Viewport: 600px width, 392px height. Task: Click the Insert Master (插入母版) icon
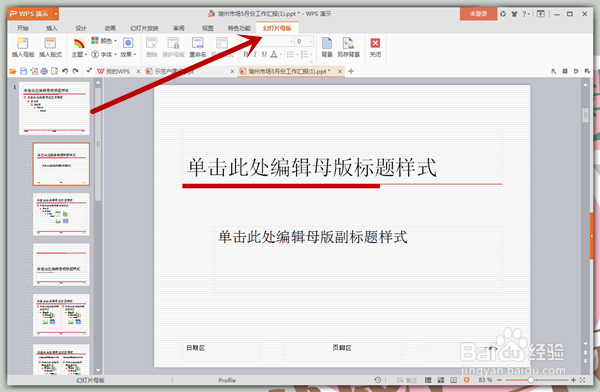click(23, 47)
